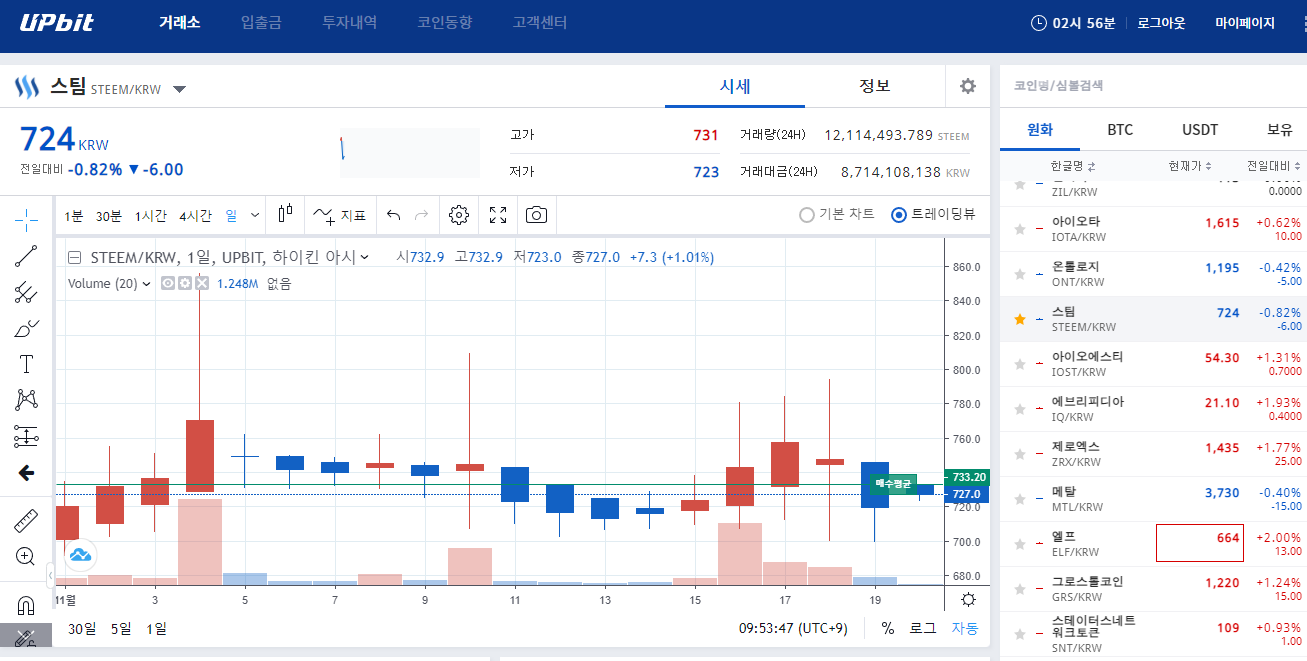Screen dimensions: 1307x661
Task: Toggle the 로그 logarithmic scale
Action: (922, 628)
